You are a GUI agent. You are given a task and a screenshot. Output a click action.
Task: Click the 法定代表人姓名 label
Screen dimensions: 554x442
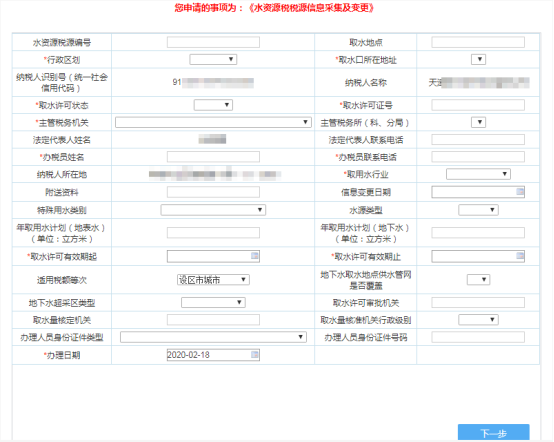coord(62,140)
